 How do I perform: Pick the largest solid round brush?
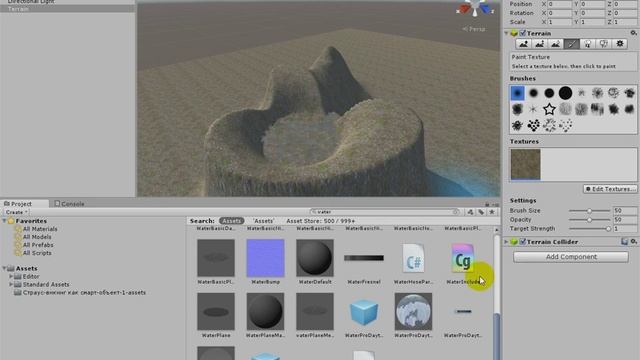pos(565,93)
